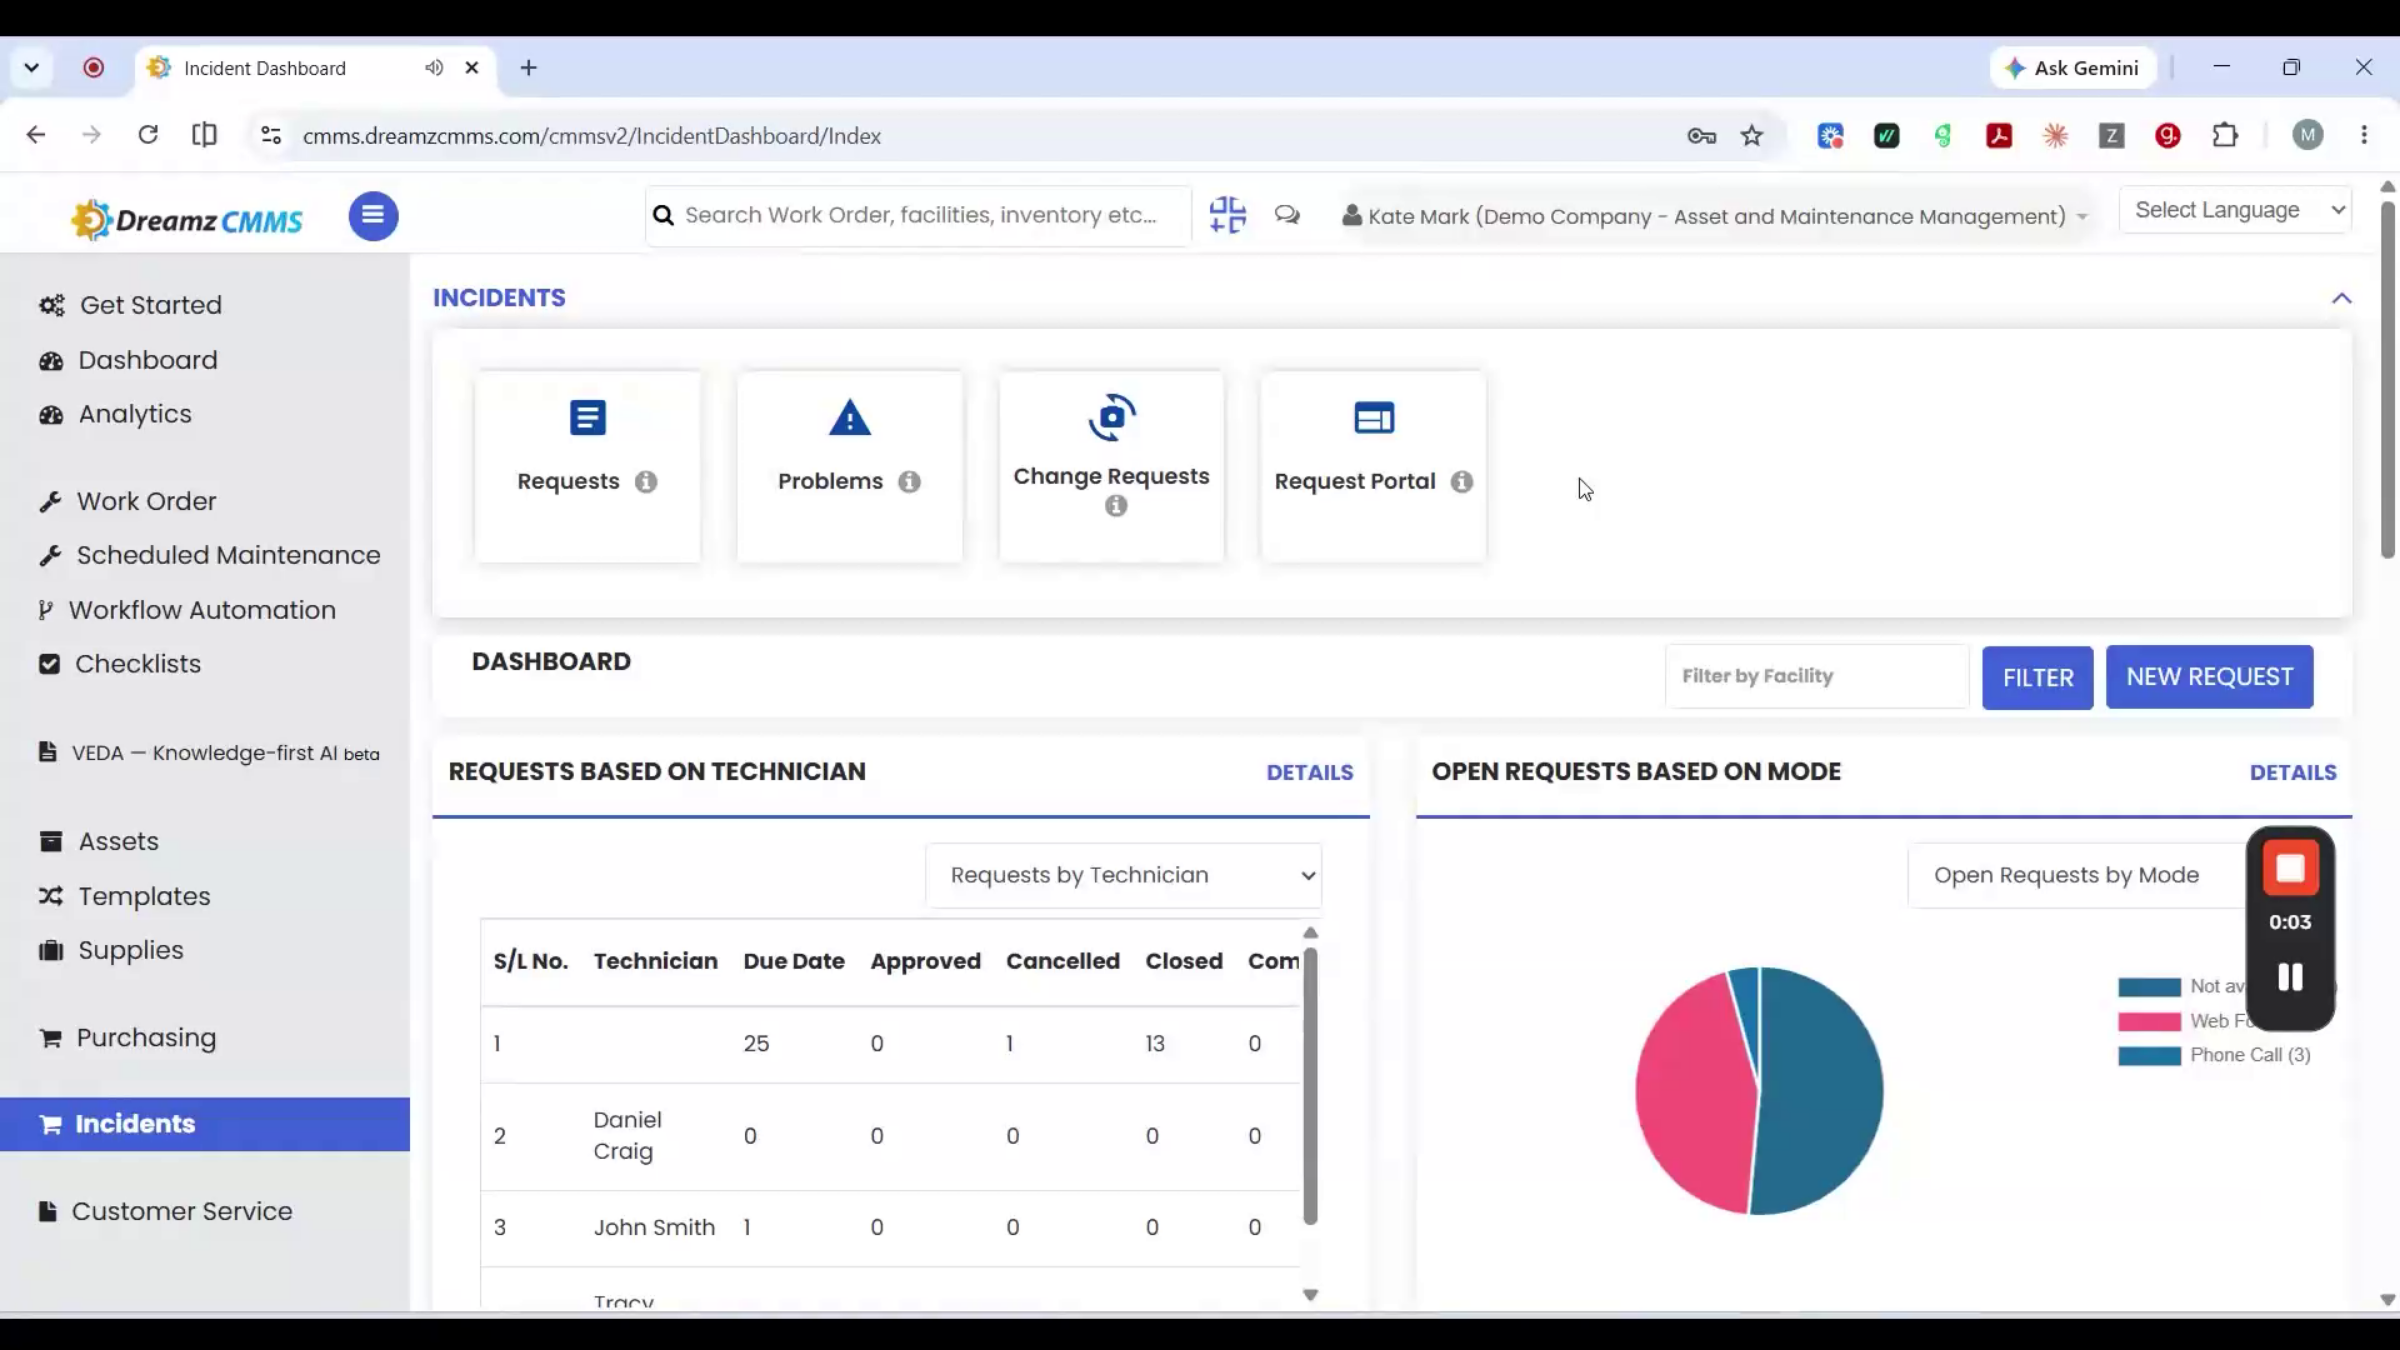
Task: Reload the browser page
Action: coord(148,135)
